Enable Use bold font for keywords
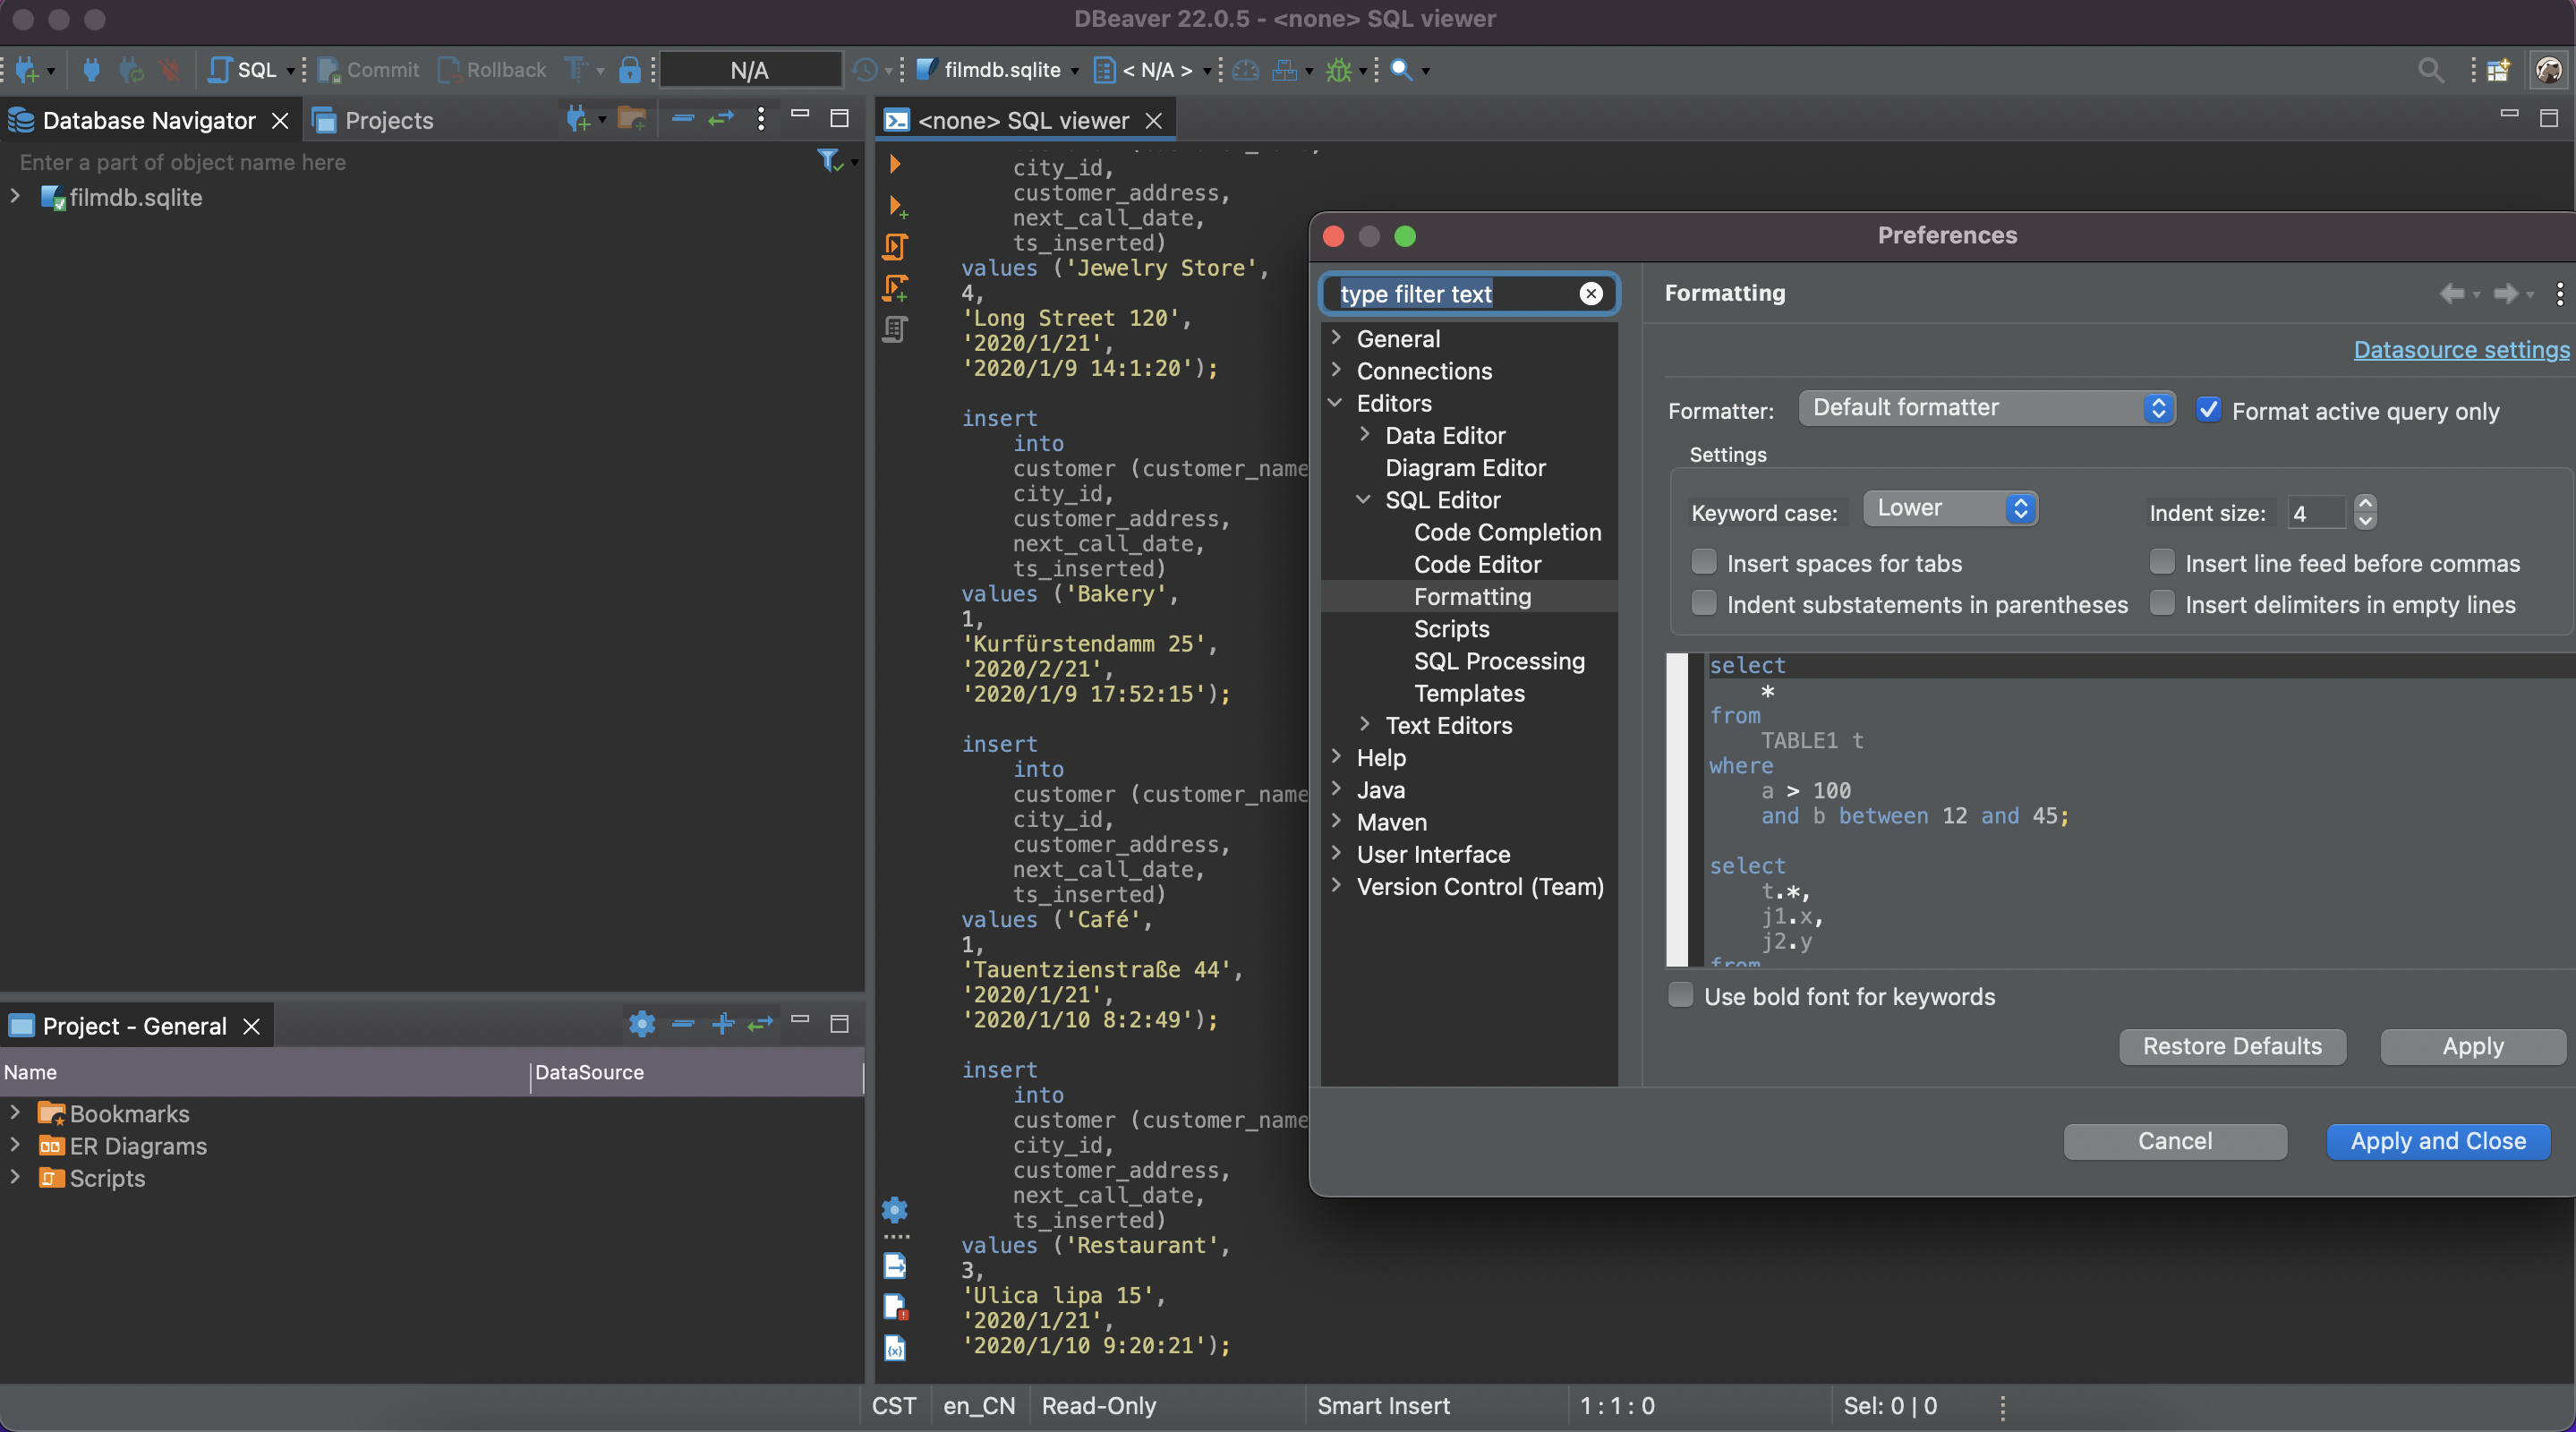This screenshot has width=2576, height=1432. (1680, 996)
